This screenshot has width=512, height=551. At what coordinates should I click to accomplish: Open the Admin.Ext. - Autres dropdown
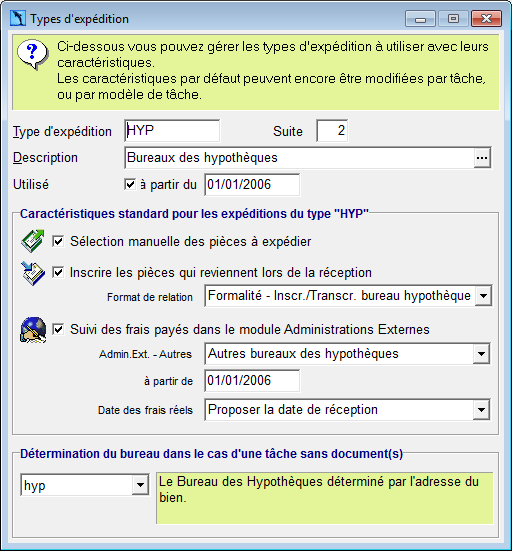point(481,354)
